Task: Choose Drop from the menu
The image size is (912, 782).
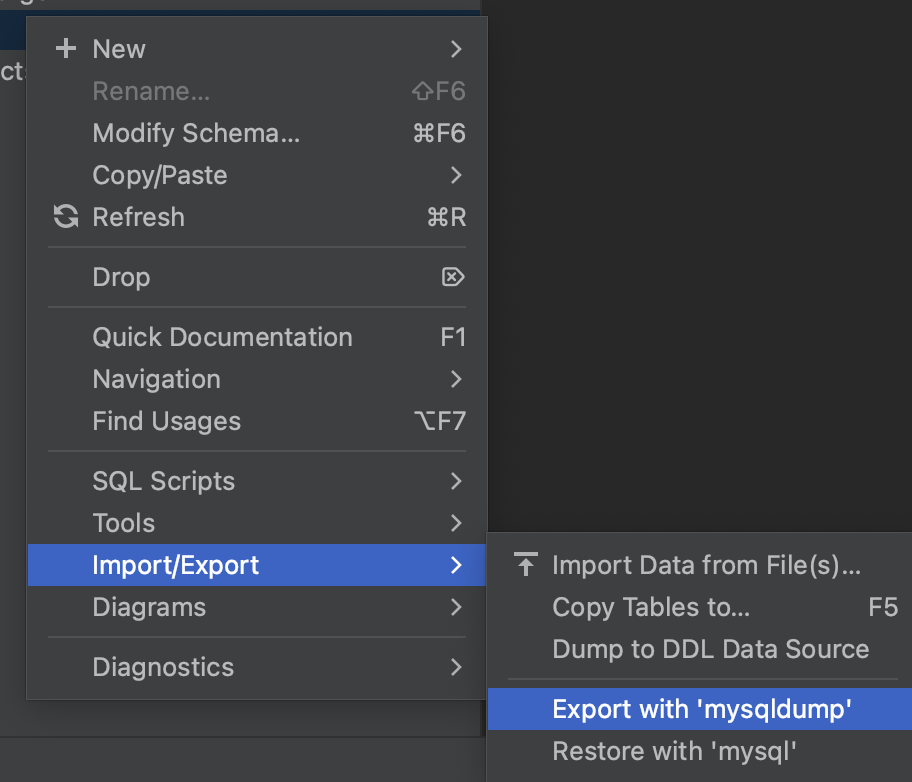Action: click(x=256, y=277)
